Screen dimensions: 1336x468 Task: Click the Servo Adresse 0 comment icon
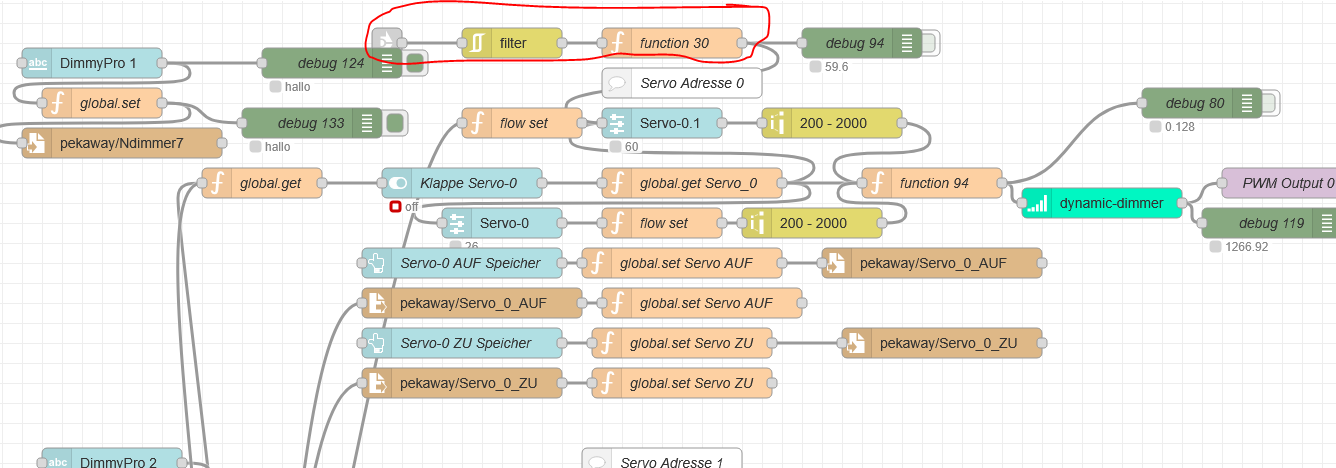pos(617,83)
